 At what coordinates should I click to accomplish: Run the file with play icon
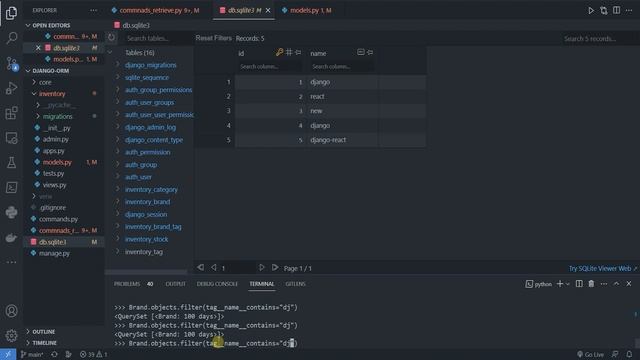coord(591,11)
